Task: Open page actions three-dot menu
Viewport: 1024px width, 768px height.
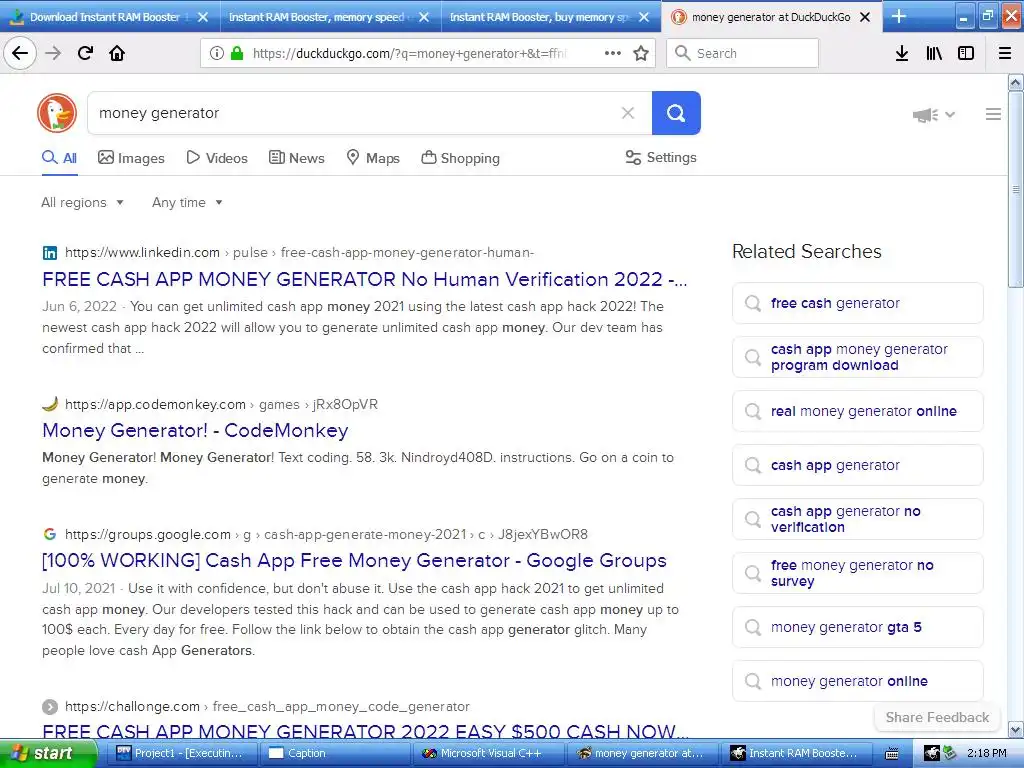Action: point(613,53)
